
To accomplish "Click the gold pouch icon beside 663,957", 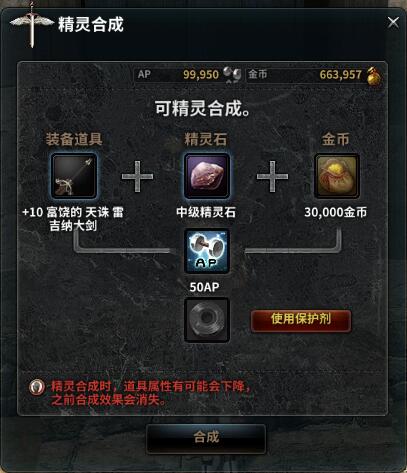I will [x=374, y=76].
